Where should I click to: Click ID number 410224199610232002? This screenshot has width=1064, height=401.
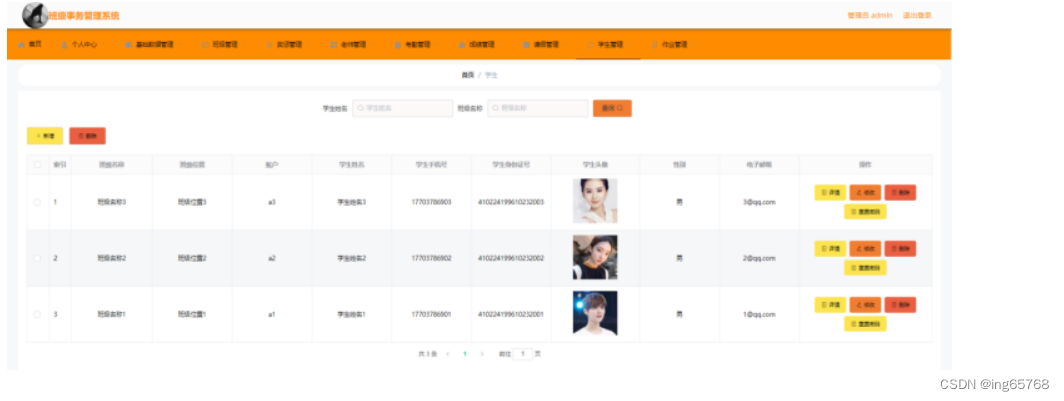tap(512, 258)
